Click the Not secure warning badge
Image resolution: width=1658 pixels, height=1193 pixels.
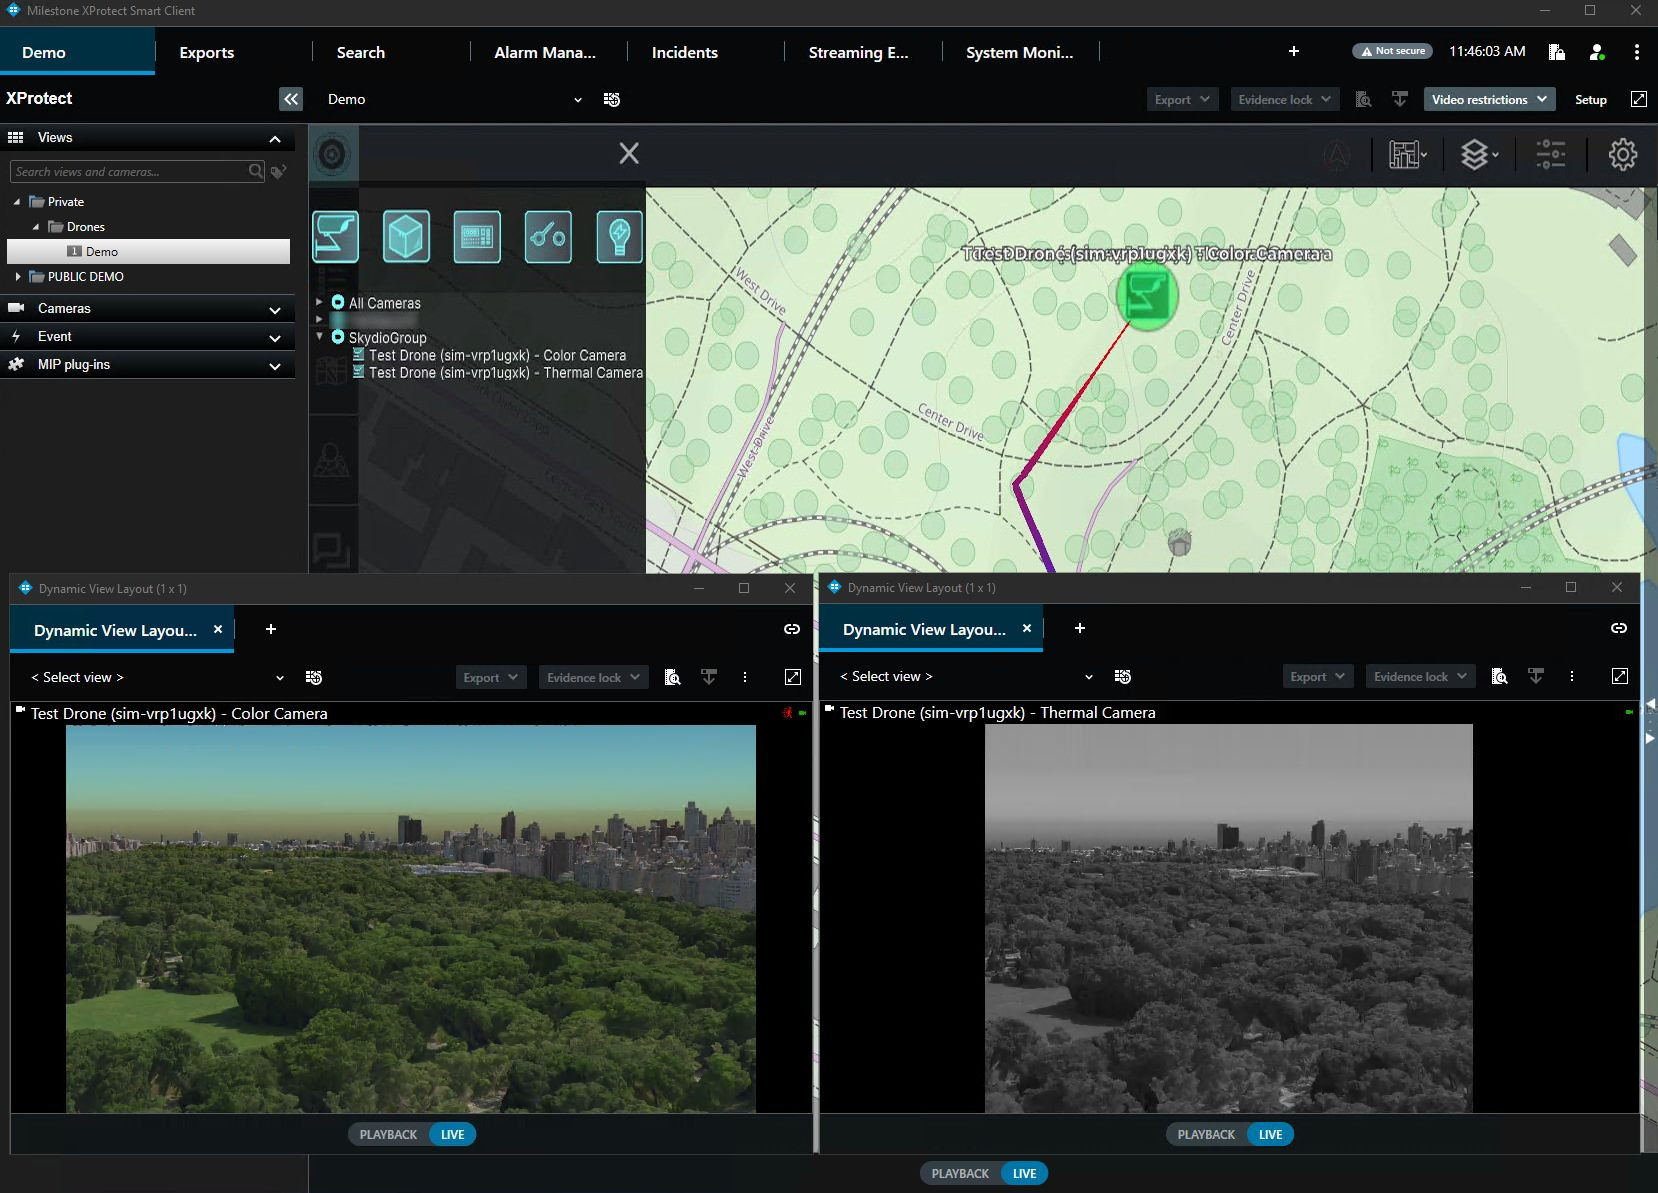[1393, 51]
